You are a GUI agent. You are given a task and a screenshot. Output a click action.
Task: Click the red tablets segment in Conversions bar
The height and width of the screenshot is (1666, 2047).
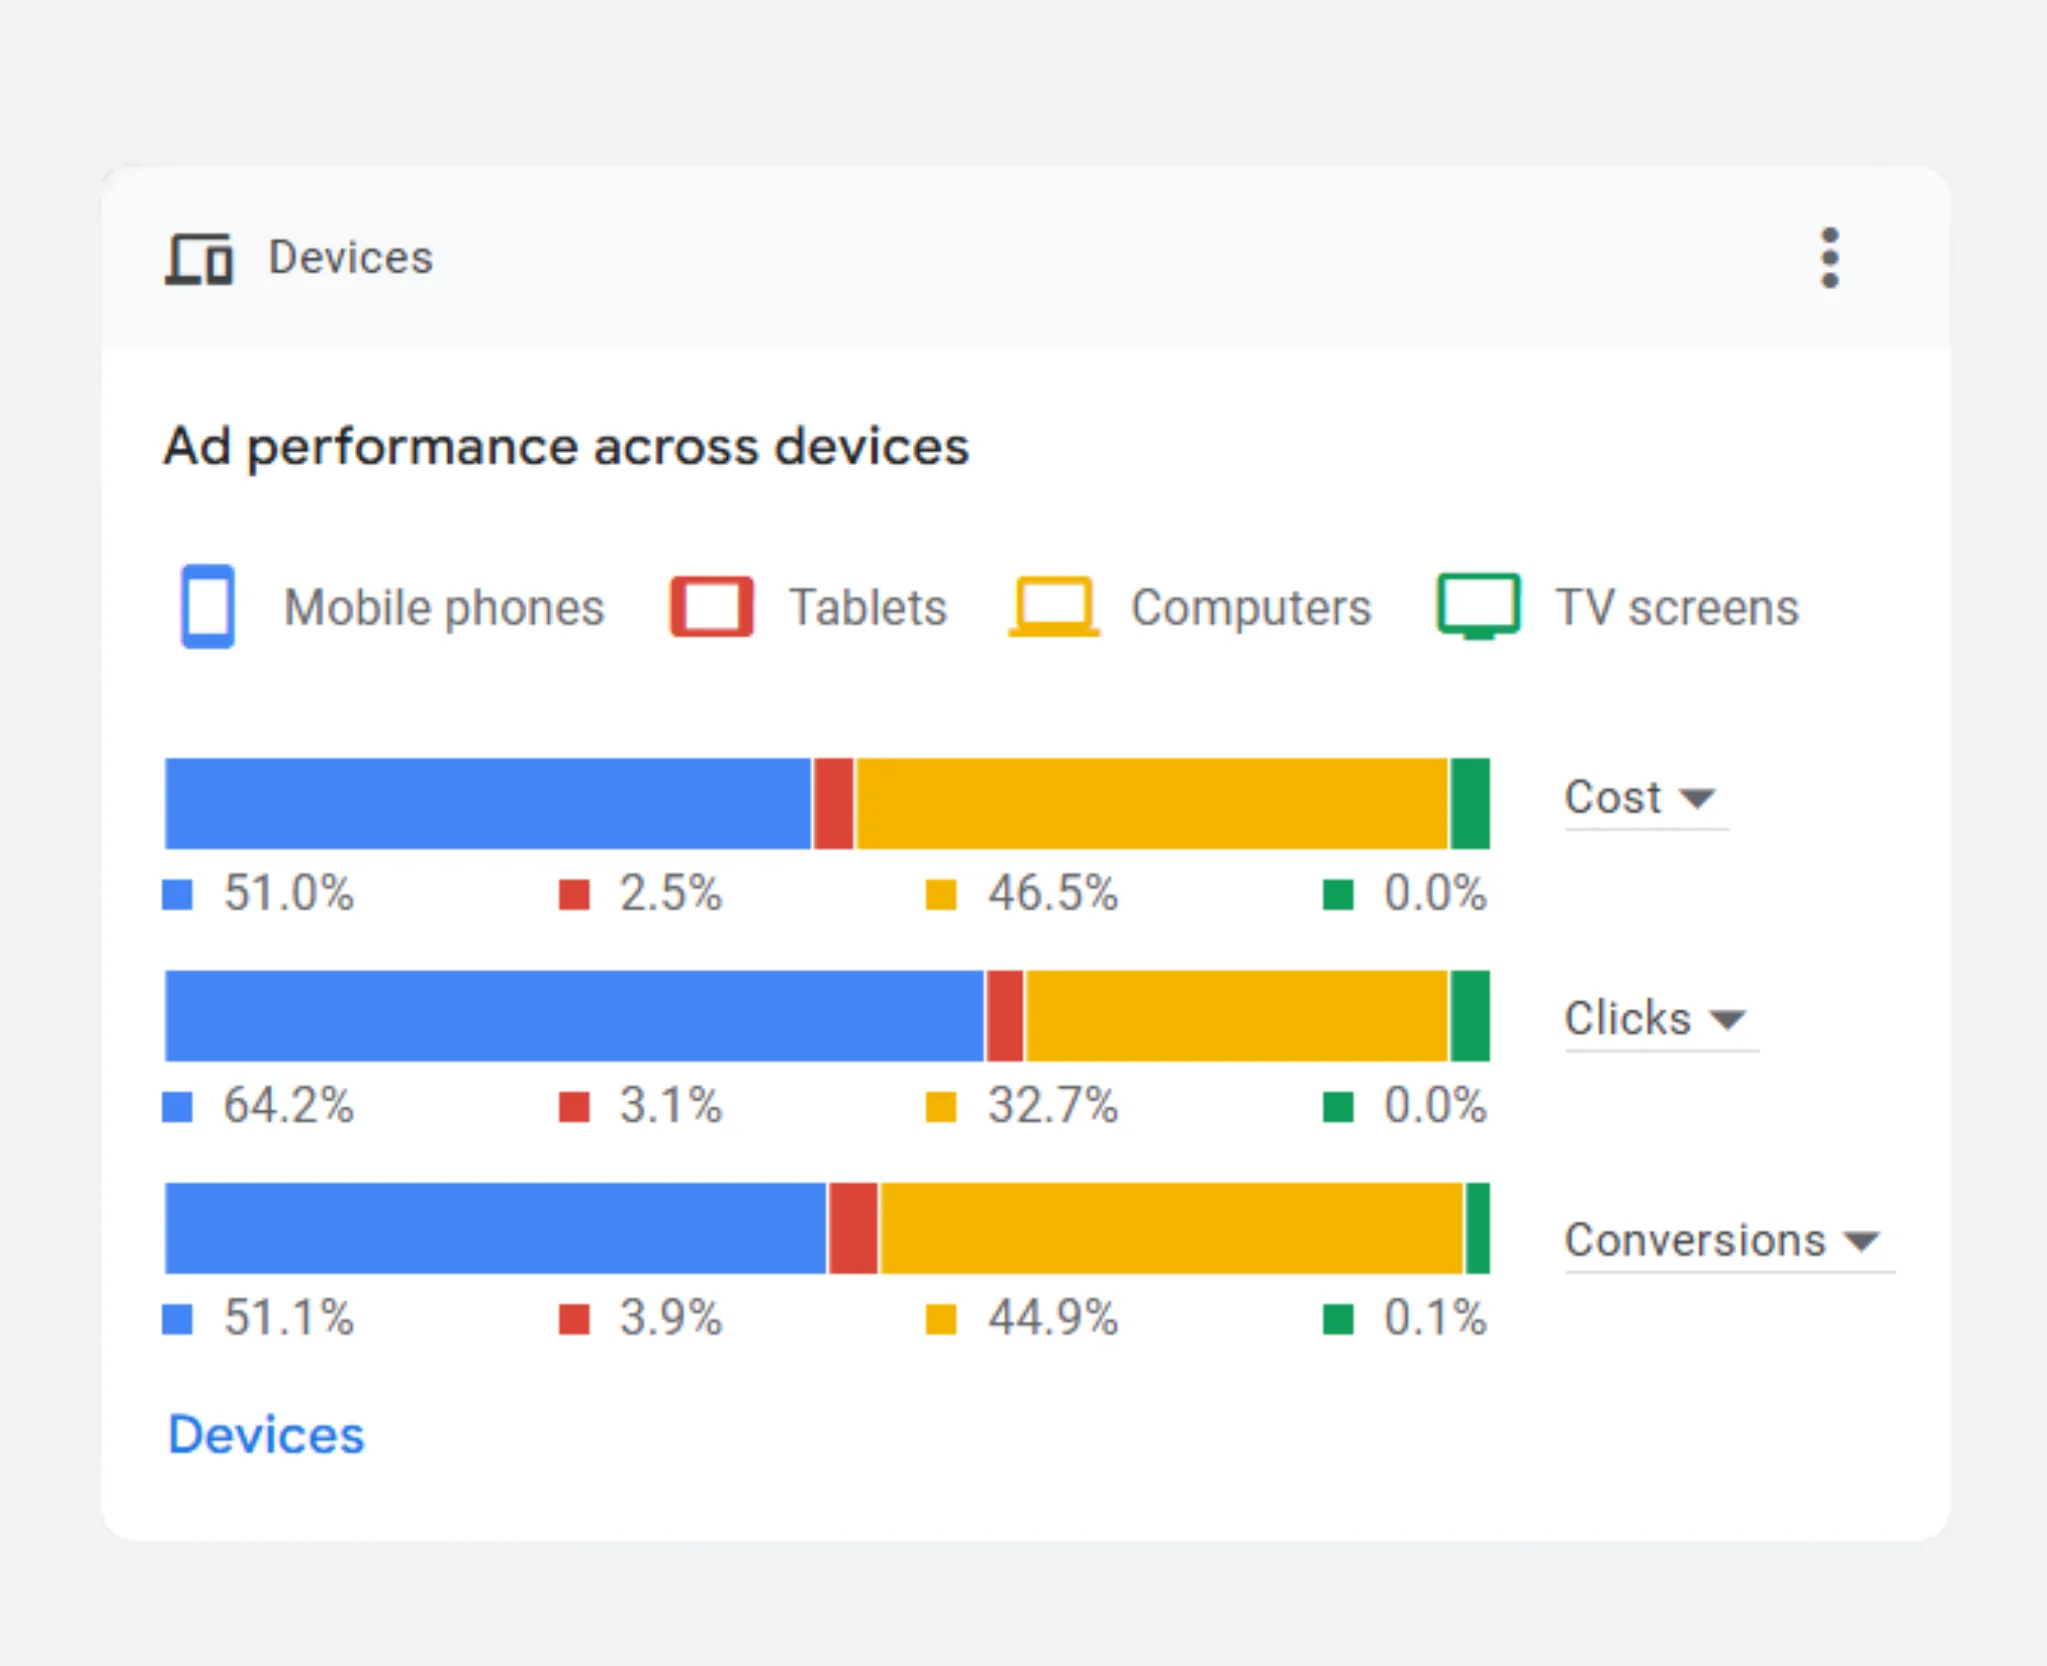point(853,1228)
